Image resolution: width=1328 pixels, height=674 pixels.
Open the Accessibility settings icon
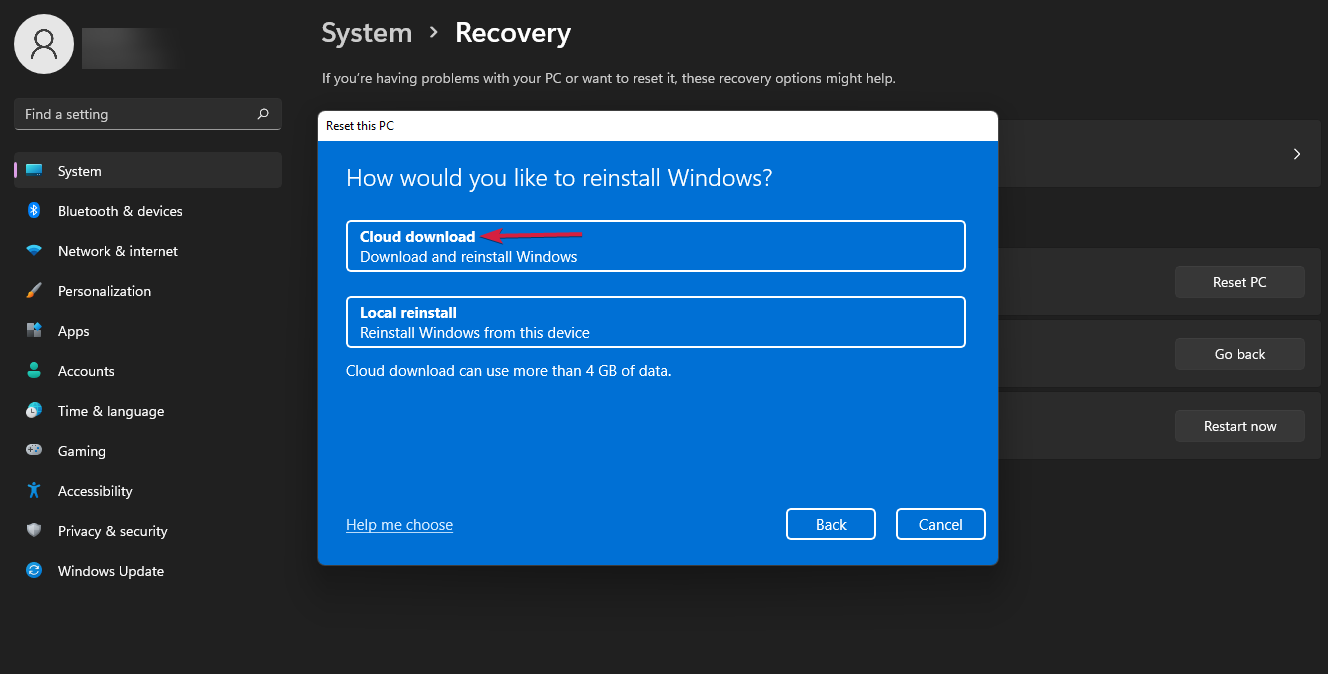click(x=35, y=491)
